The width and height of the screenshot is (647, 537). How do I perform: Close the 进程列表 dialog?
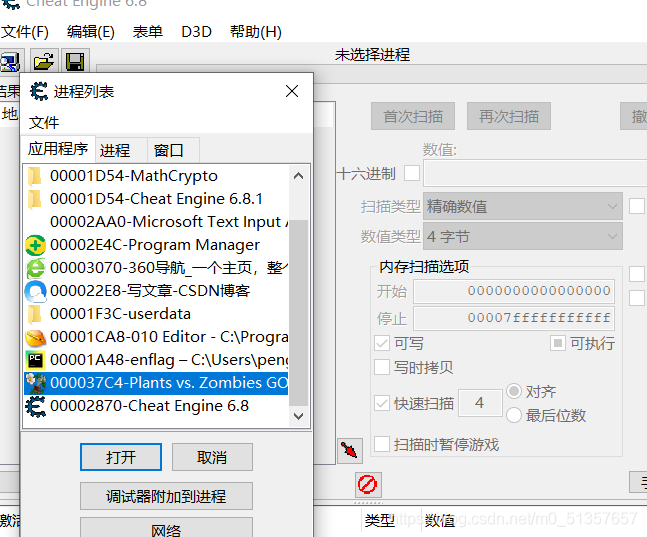[292, 91]
